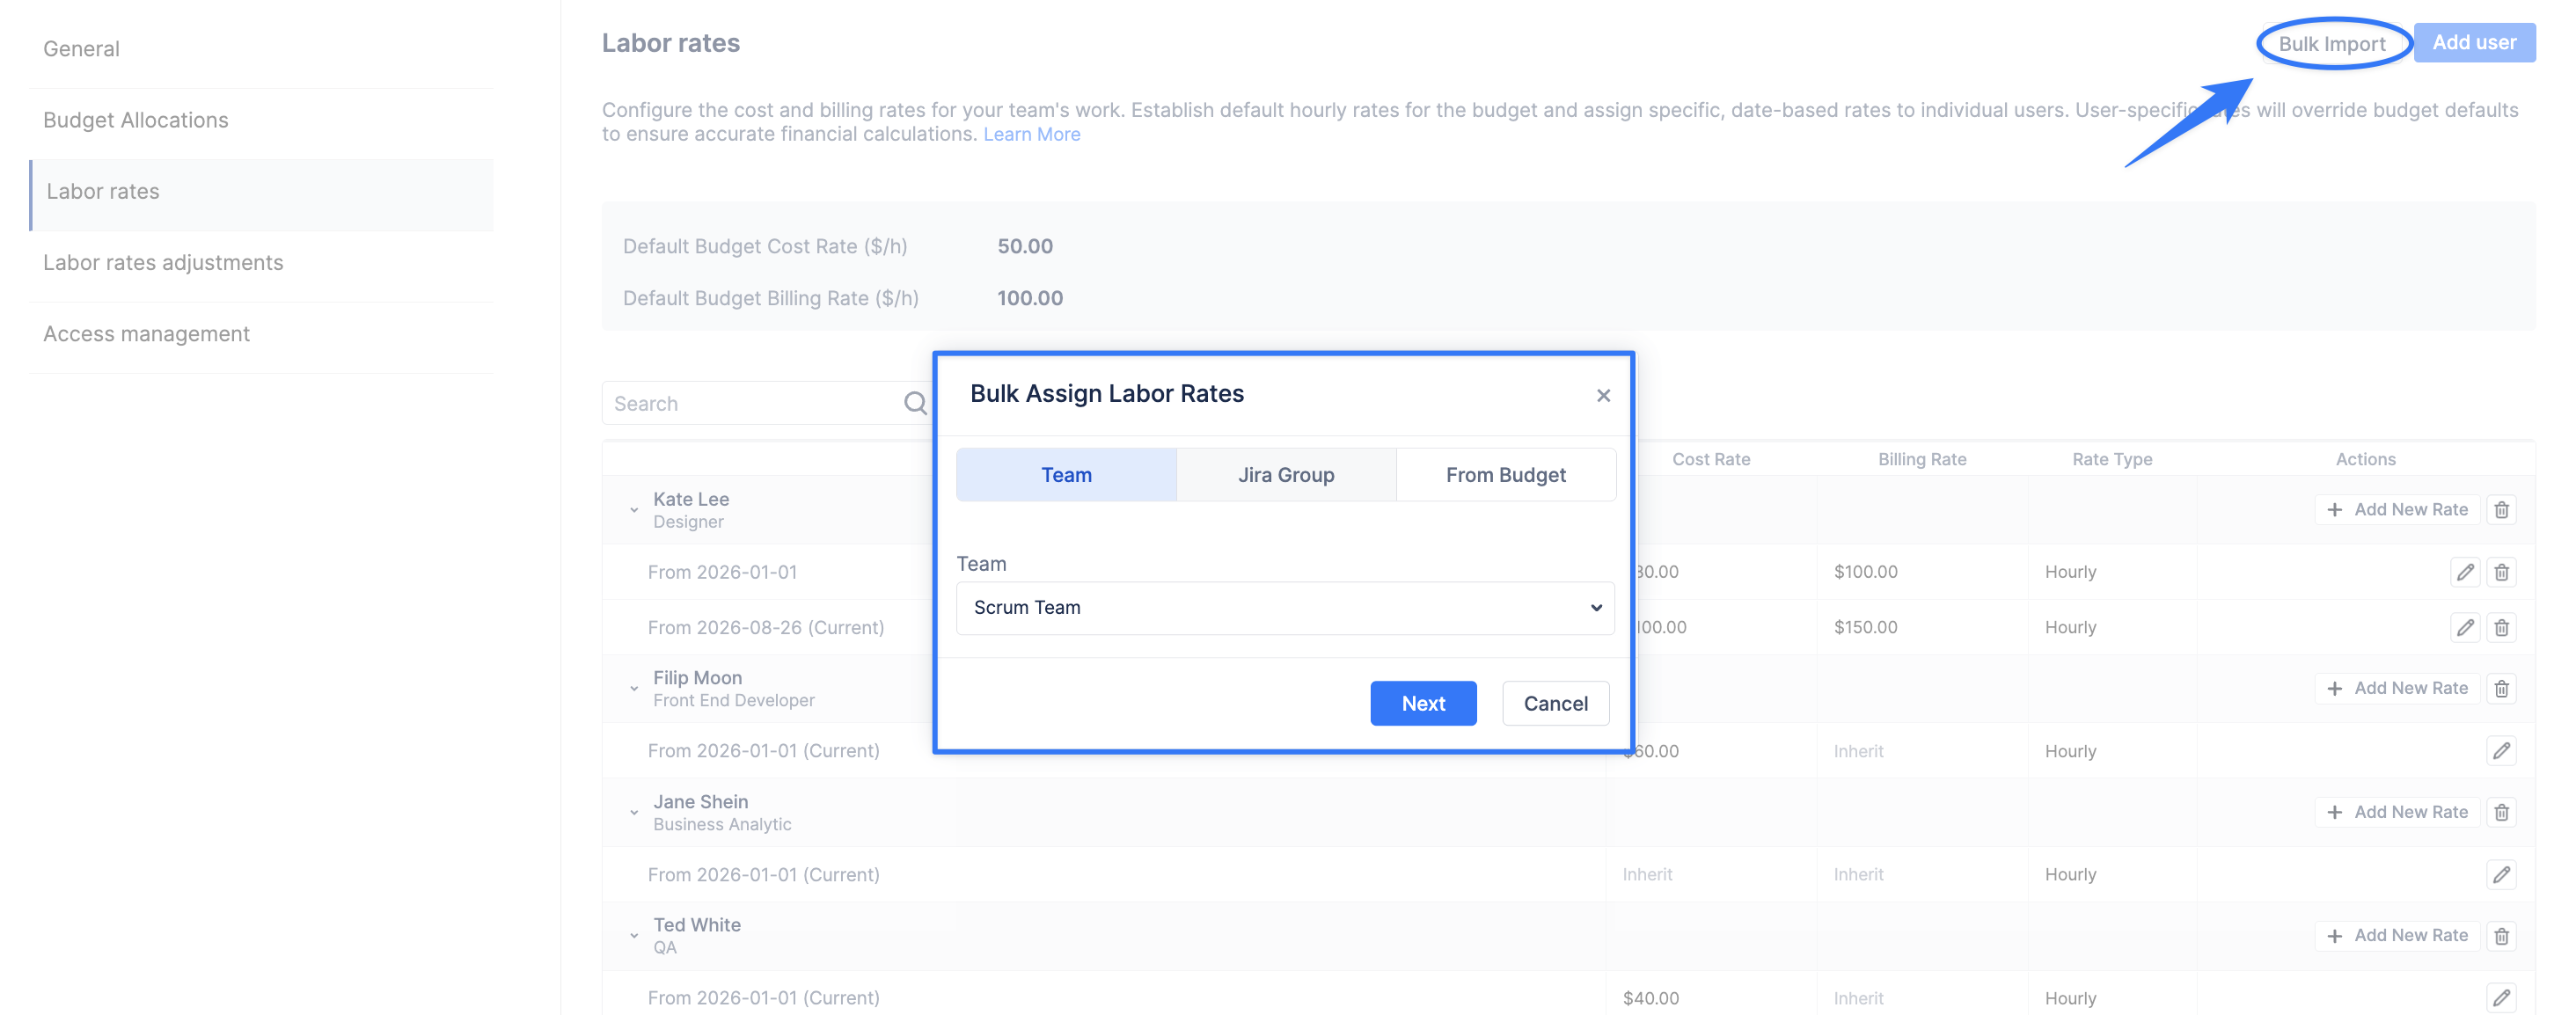Collapse Jane Shein's rate rows
Screen dimensions: 2576x1015
[x=634, y=813]
